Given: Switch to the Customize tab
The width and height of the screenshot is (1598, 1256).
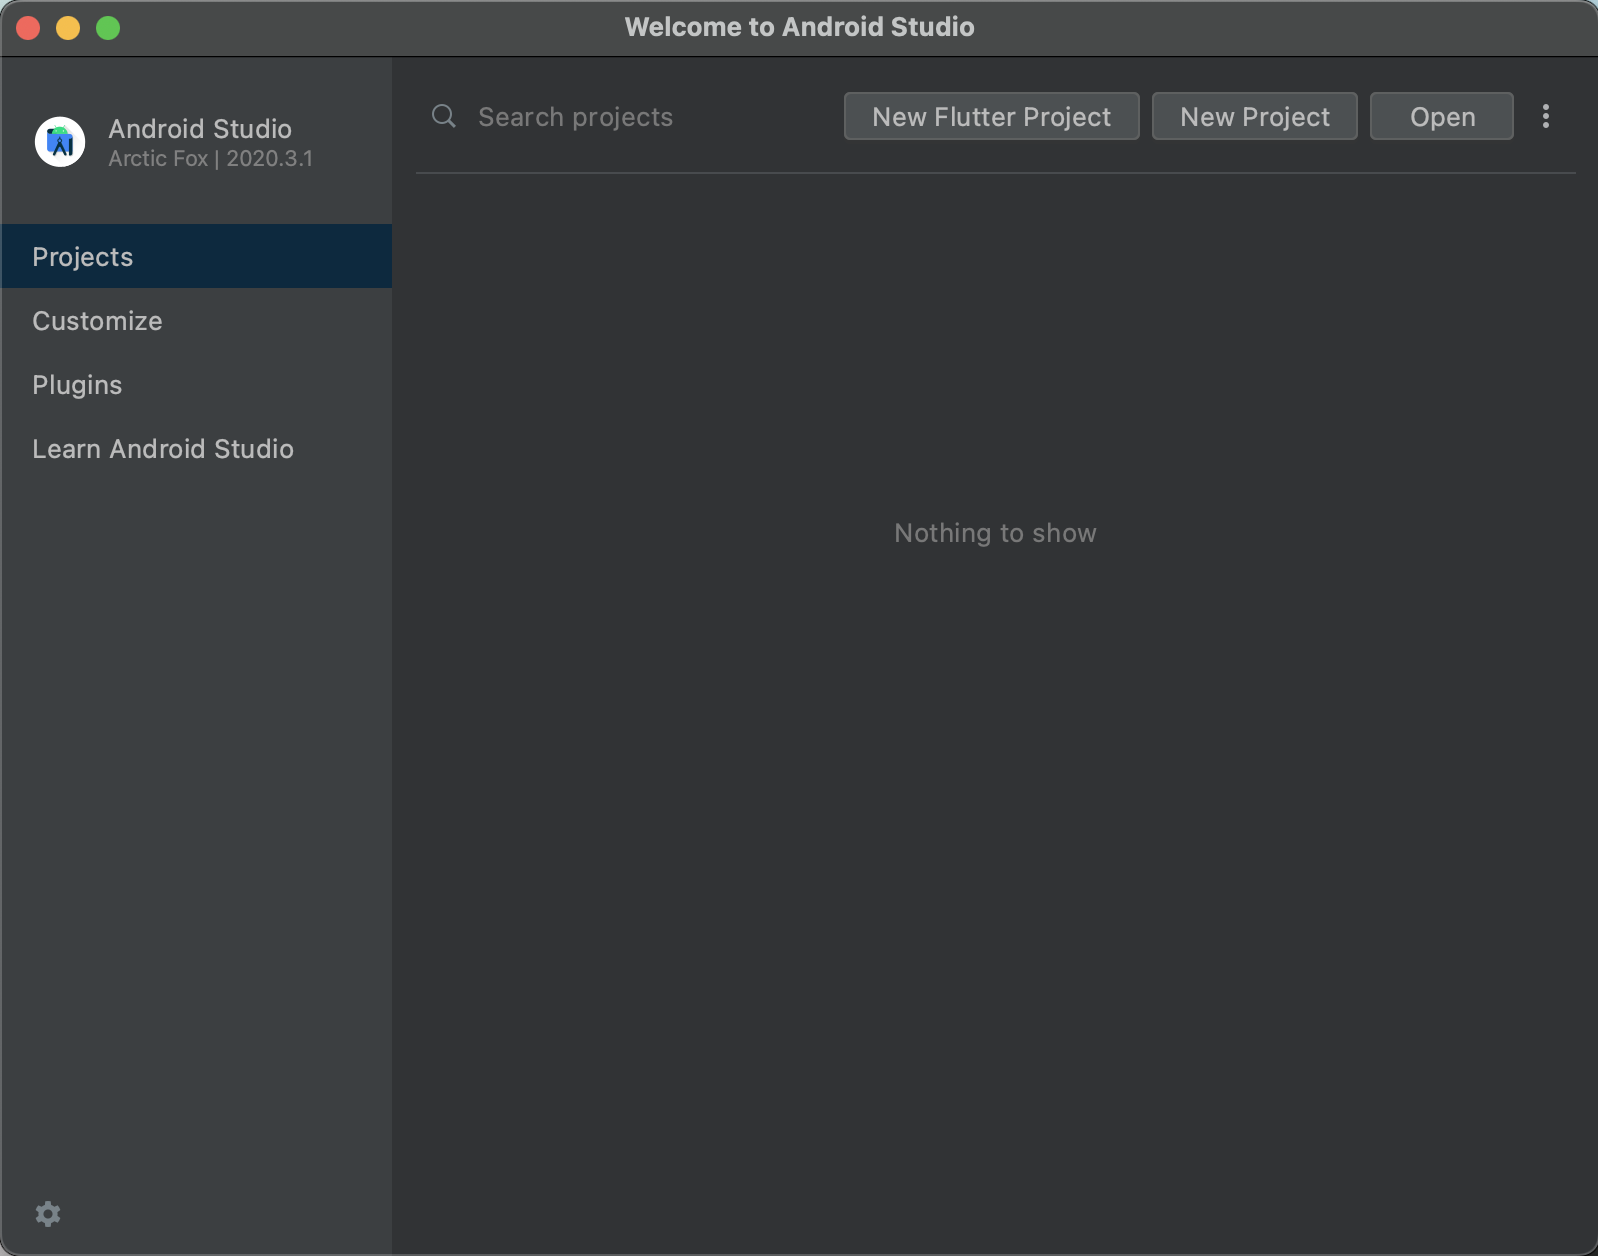Looking at the screenshot, I should (x=196, y=320).
